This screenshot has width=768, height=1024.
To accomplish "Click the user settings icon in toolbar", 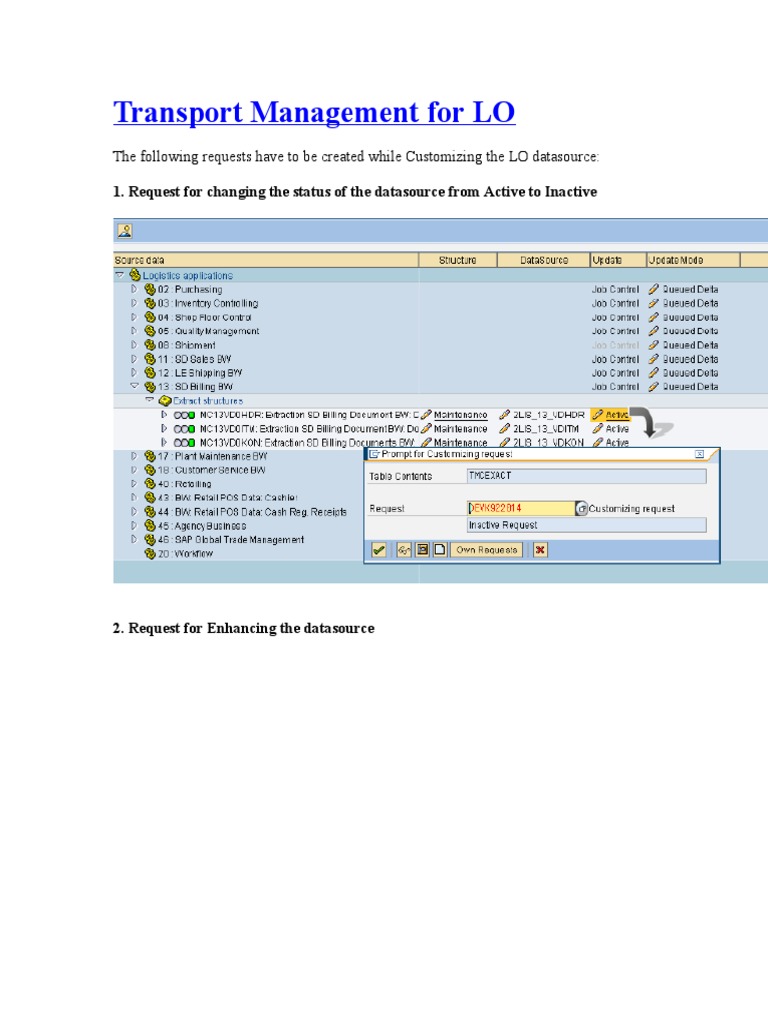I will tap(125, 231).
